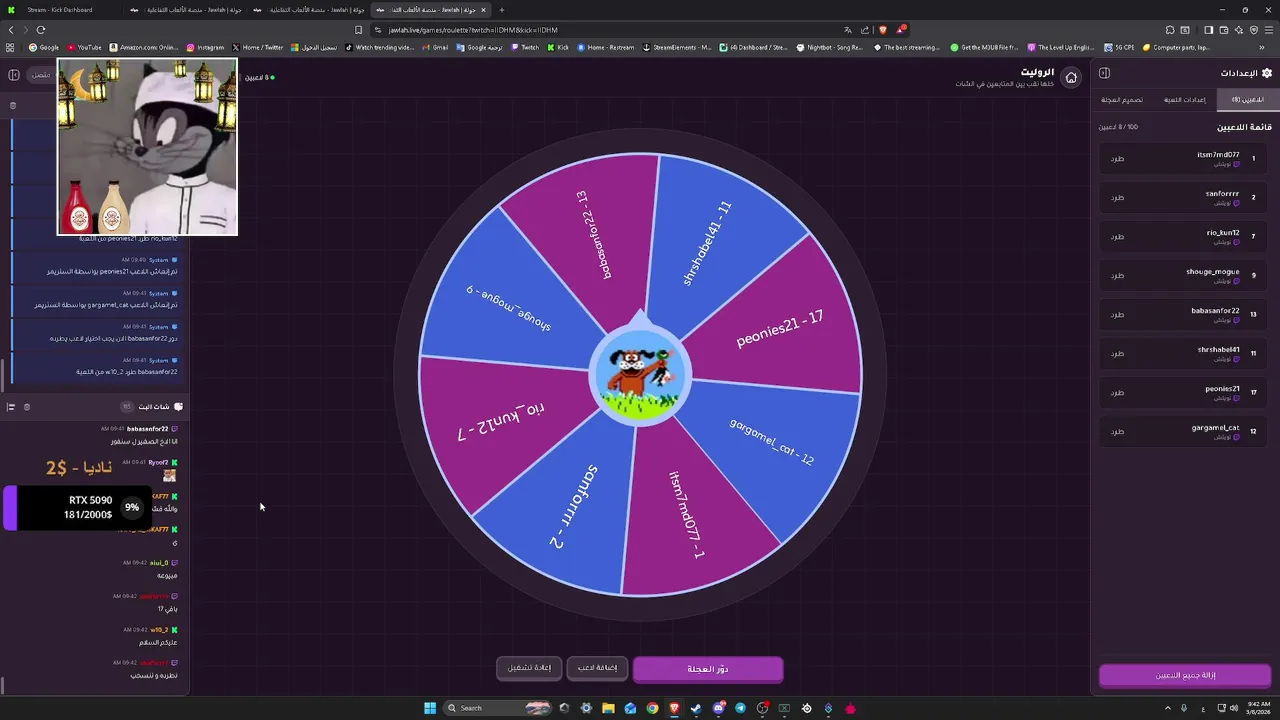Click babasanfor22 username in chat
This screenshot has width=1280, height=720.
[x=147, y=429]
